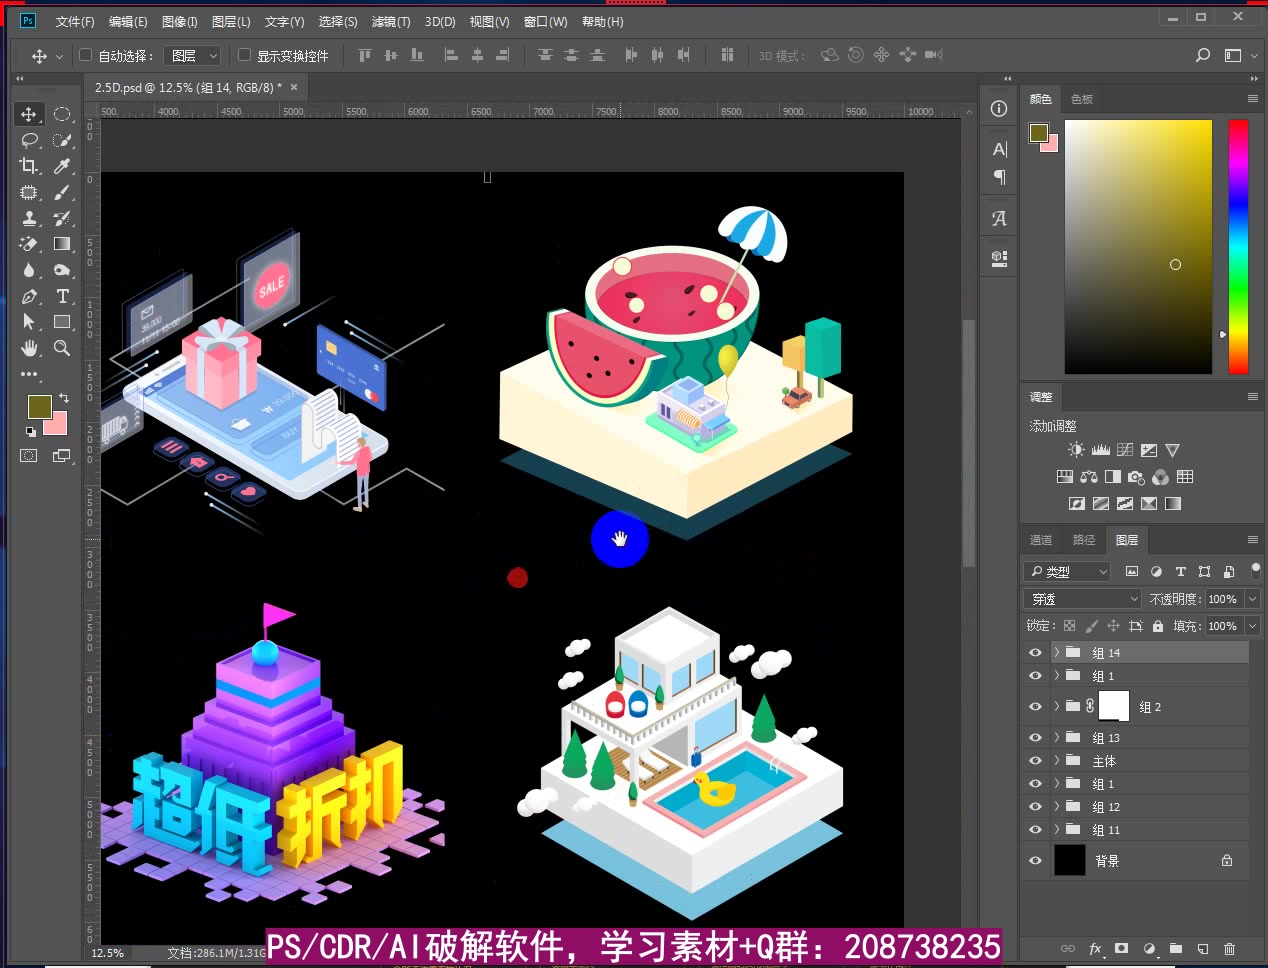Hide the 背景 layer with its eye icon

tap(1035, 860)
